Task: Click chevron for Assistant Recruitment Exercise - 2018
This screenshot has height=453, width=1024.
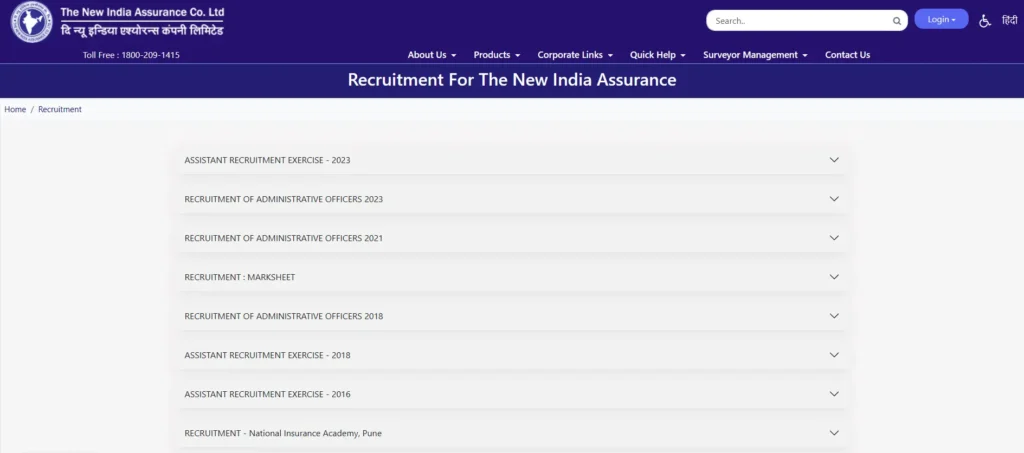Action: (834, 355)
